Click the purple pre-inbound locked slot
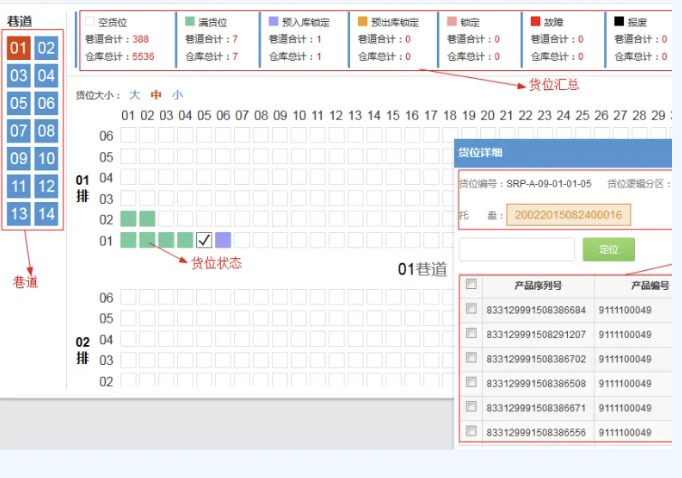Image resolution: width=682 pixels, height=478 pixels. click(223, 240)
